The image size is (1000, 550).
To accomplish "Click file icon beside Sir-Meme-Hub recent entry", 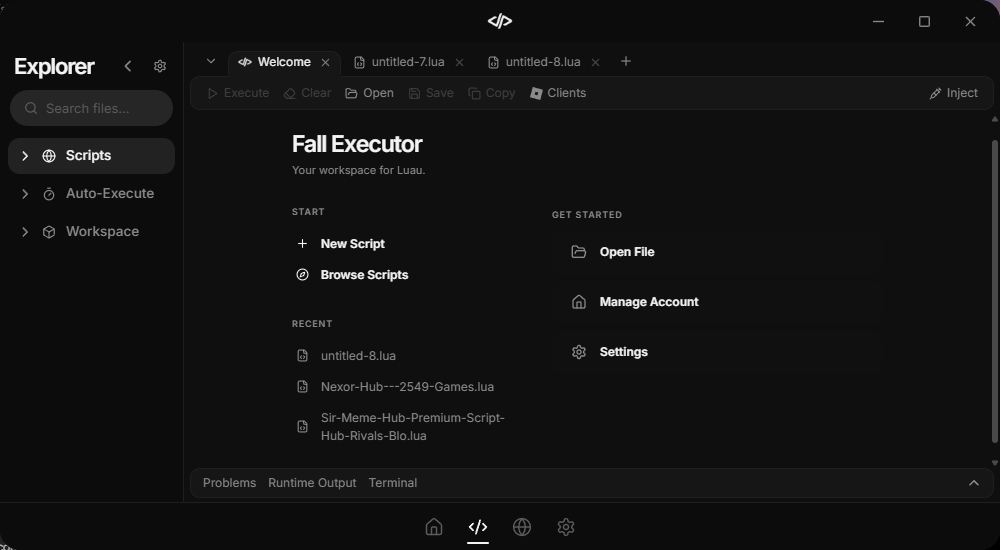I will [303, 427].
